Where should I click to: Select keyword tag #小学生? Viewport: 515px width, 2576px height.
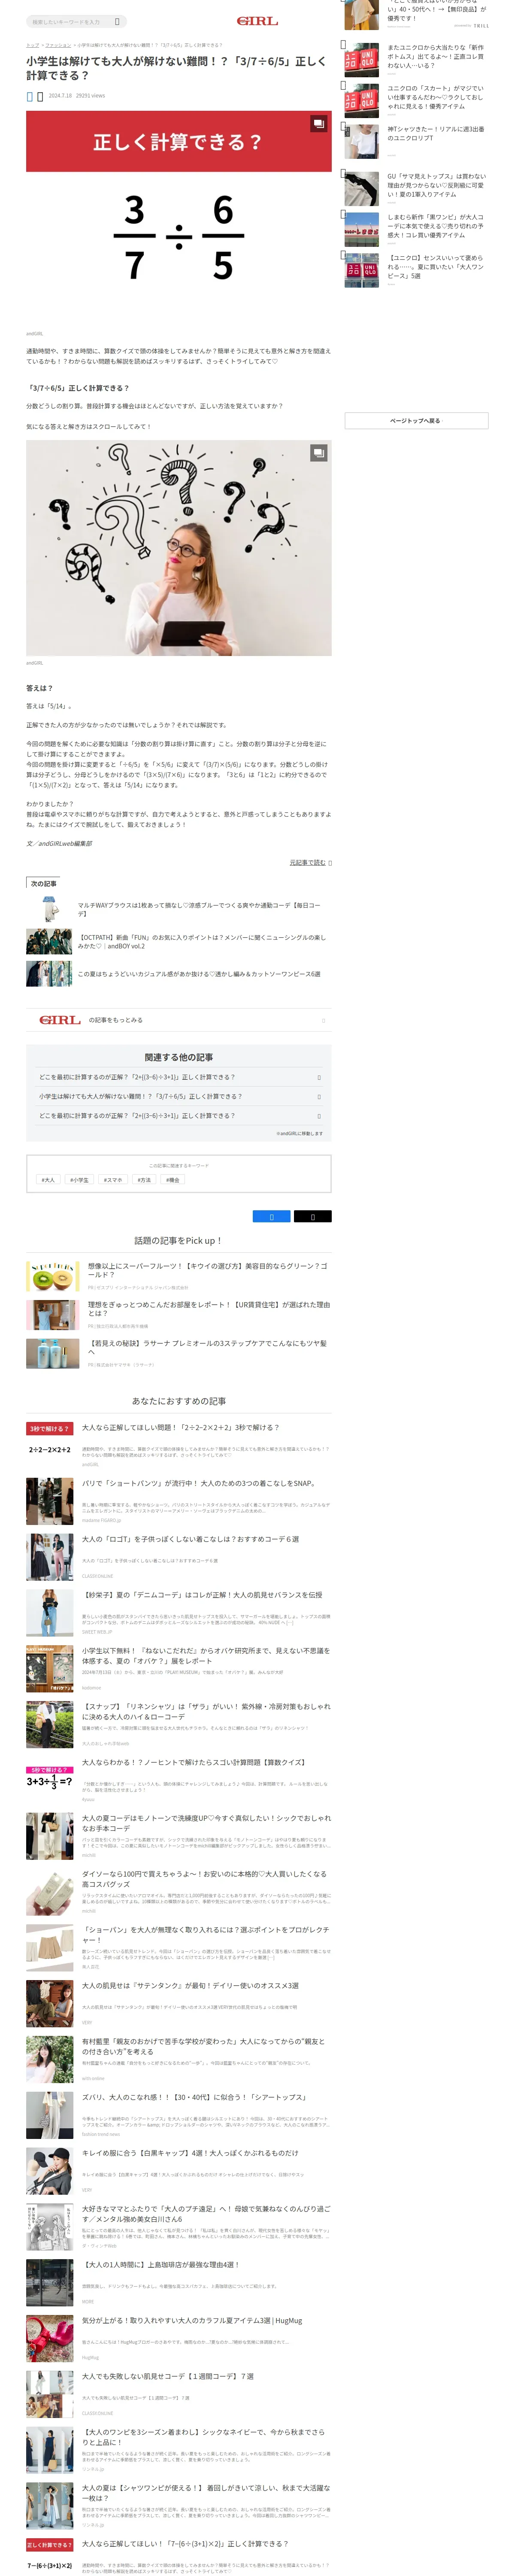click(79, 1180)
